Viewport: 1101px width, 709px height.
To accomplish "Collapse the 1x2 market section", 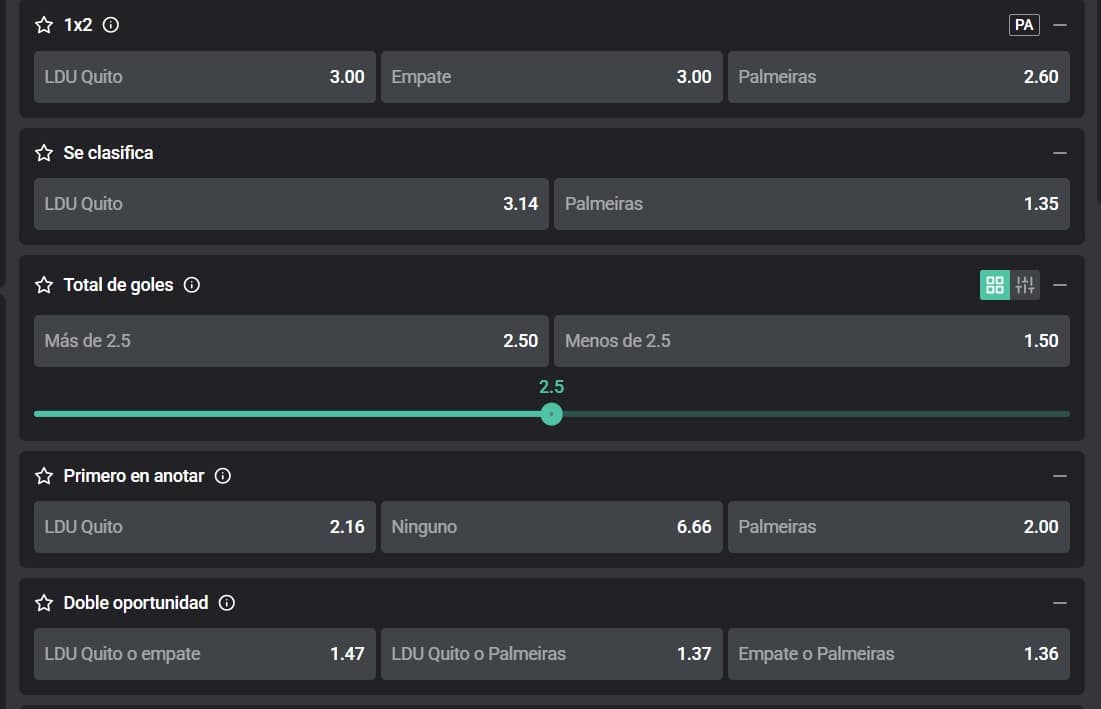I will click(1060, 25).
